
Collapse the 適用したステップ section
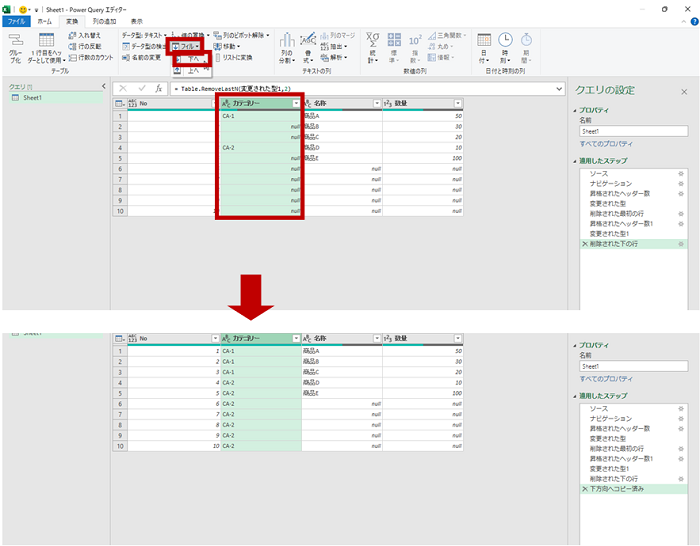tap(576, 161)
